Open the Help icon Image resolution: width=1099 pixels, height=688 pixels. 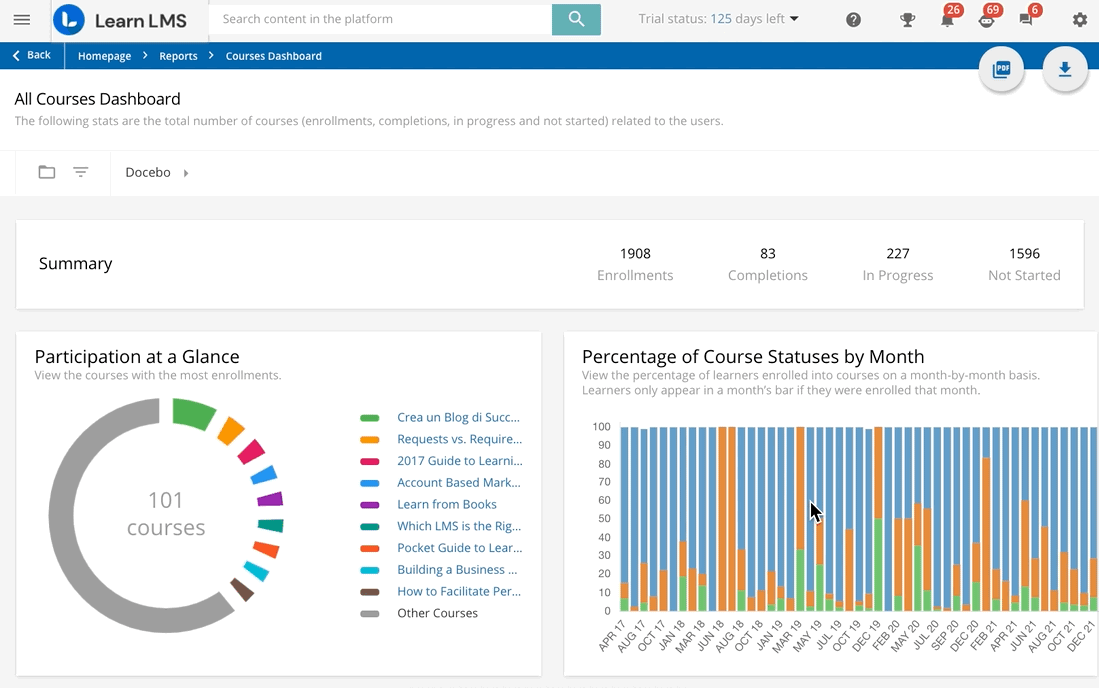(853, 20)
